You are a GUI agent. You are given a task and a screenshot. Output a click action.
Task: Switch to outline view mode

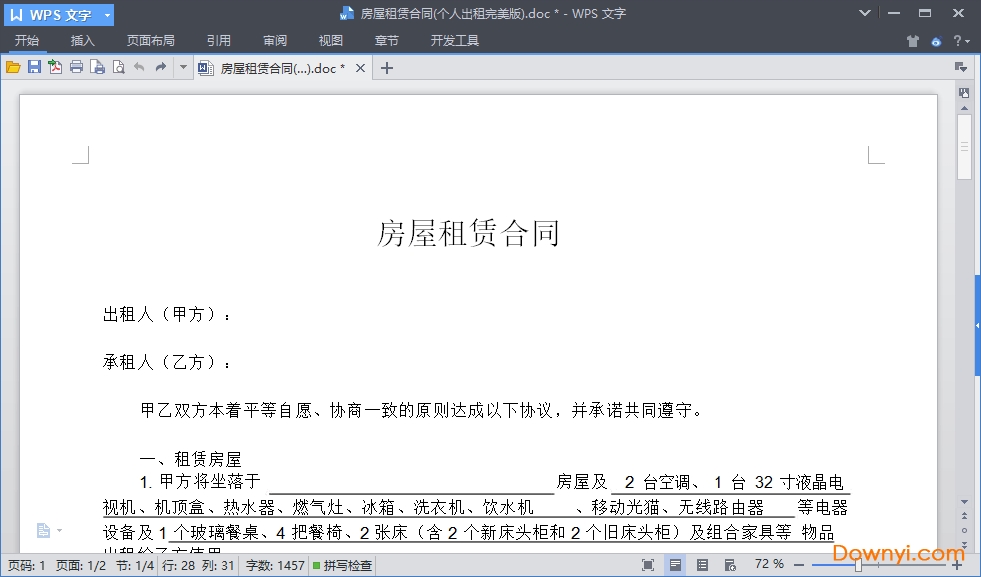click(x=702, y=565)
